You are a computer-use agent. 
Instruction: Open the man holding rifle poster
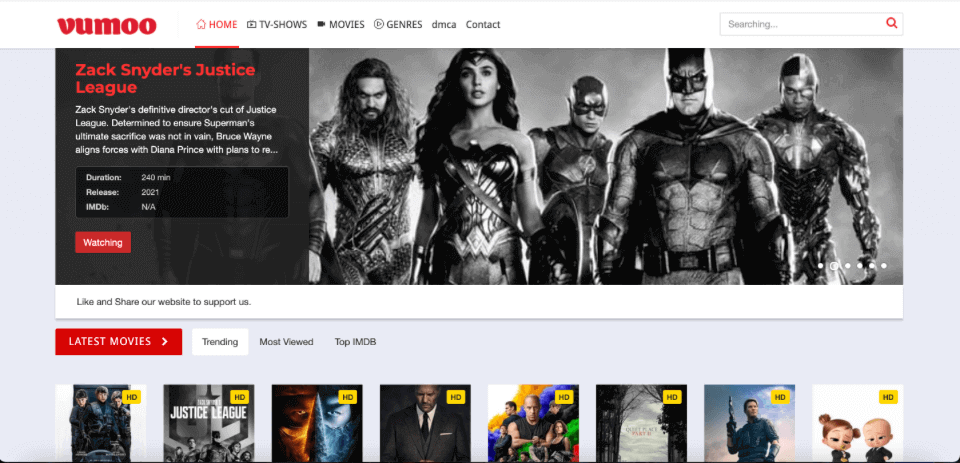click(749, 423)
